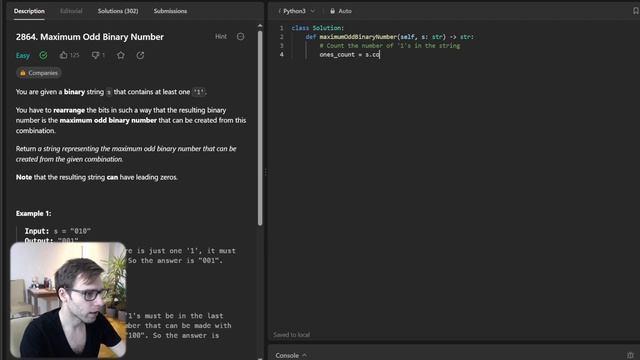
Task: Click the bookmark icon in editor toolbar
Action: pos(635,11)
